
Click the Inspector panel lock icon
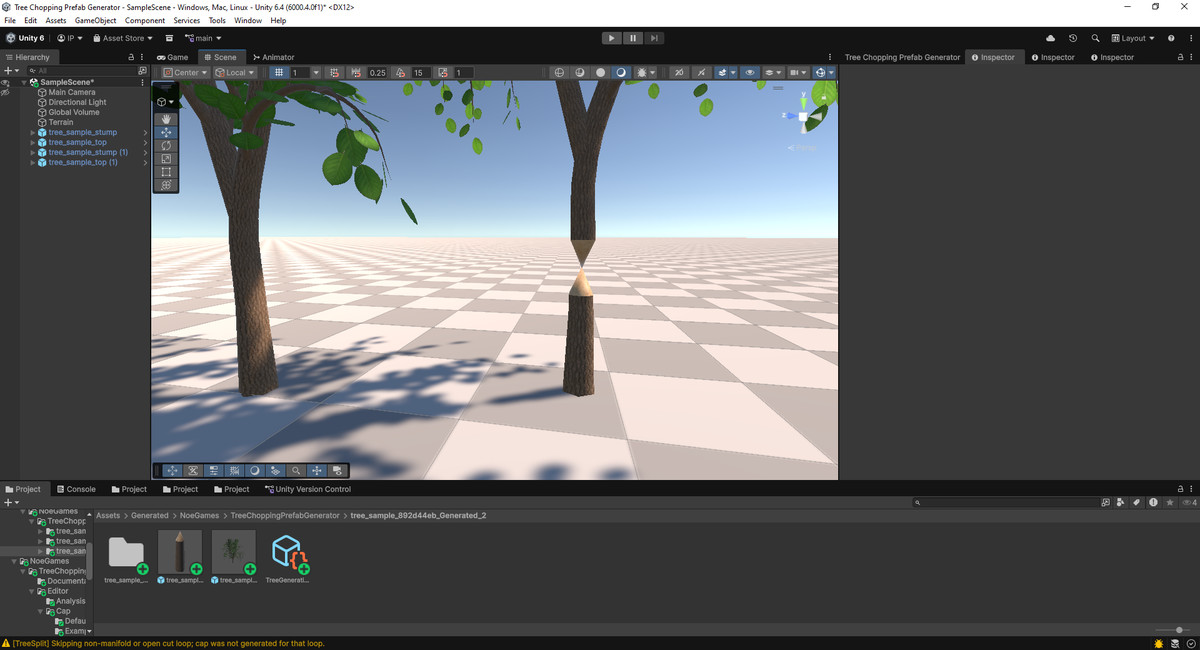point(1181,57)
